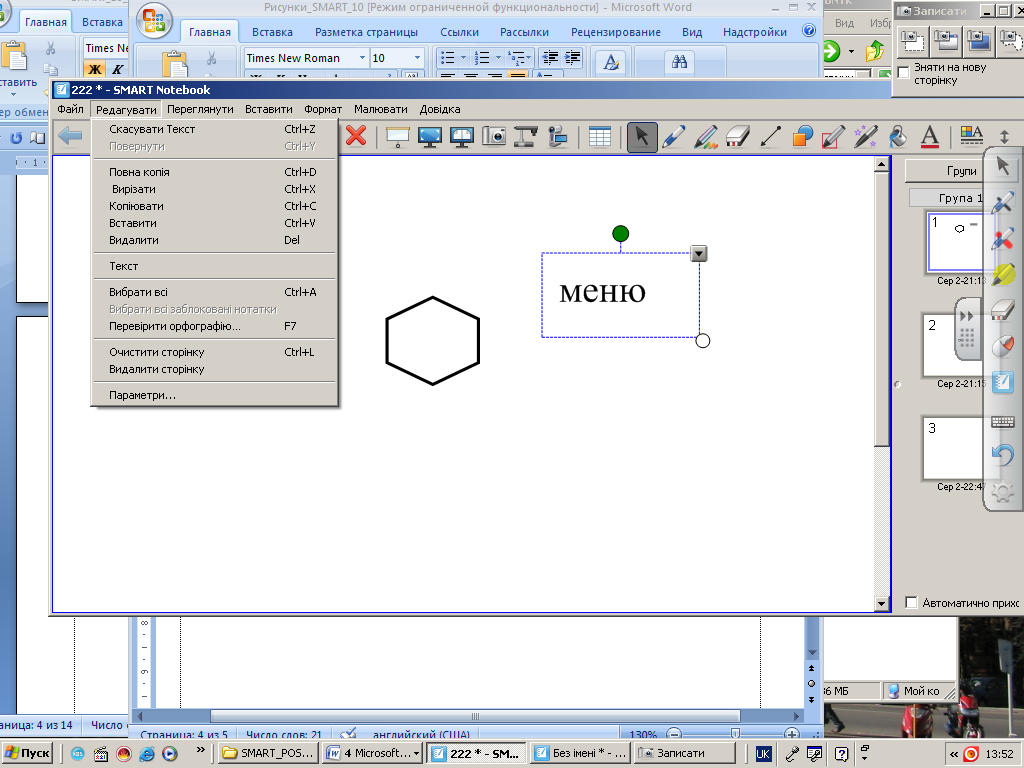Choose the Text tool letter A

click(929, 136)
